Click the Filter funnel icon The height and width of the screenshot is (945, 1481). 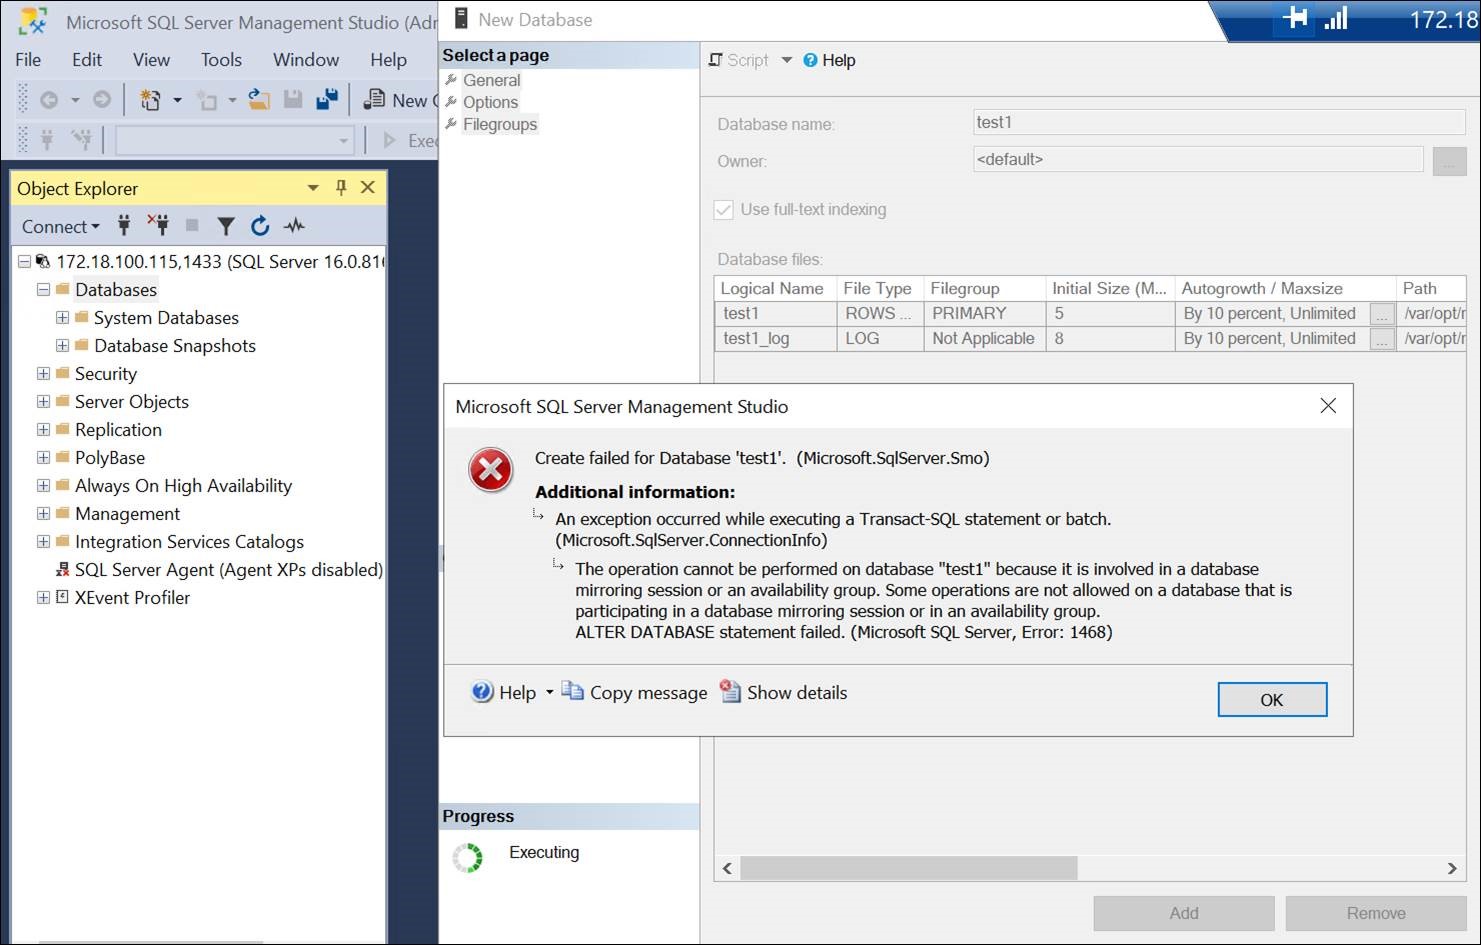coord(226,226)
